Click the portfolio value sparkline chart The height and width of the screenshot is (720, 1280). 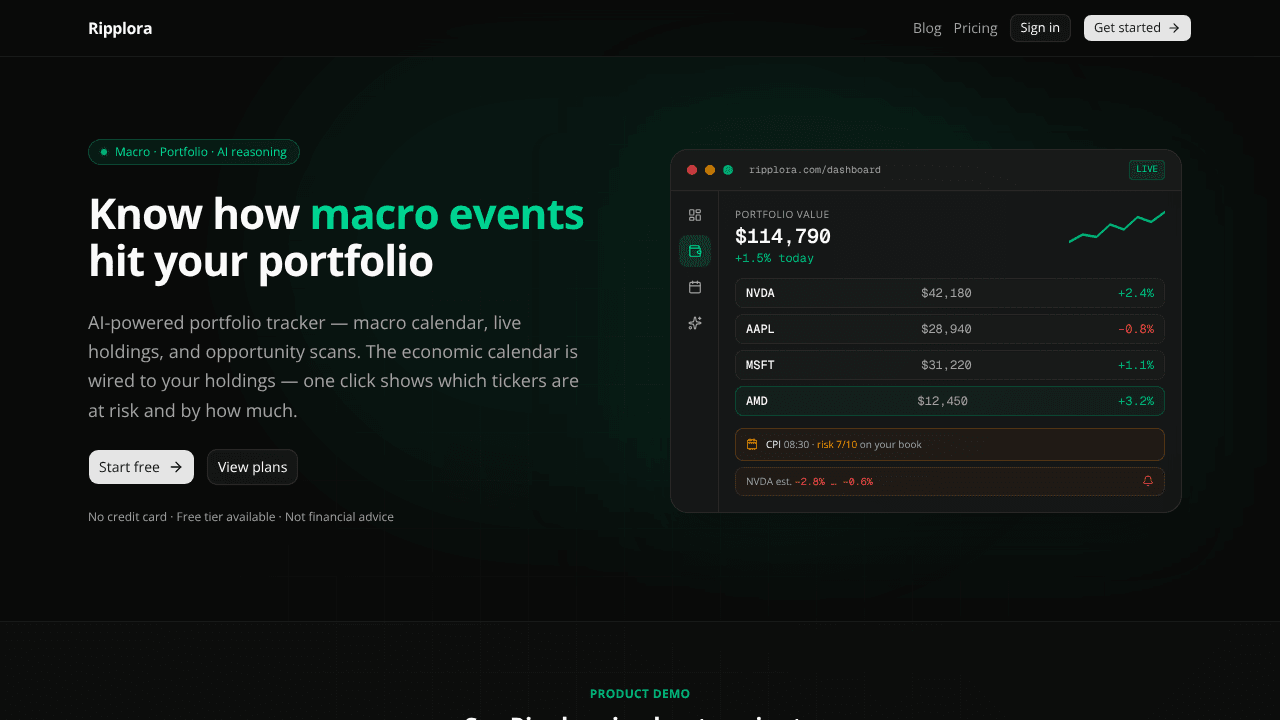pos(1117,227)
